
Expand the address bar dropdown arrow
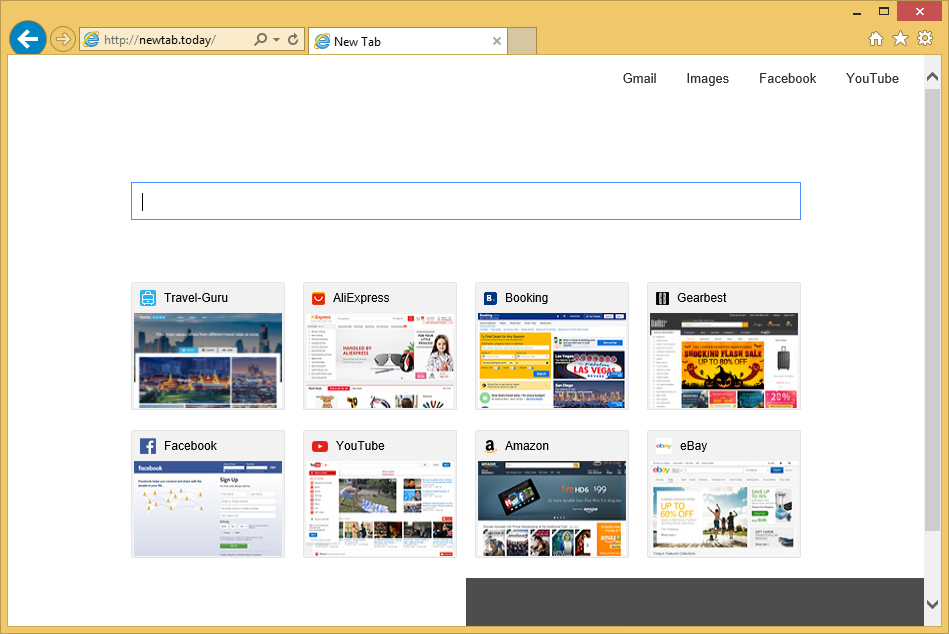tap(276, 40)
